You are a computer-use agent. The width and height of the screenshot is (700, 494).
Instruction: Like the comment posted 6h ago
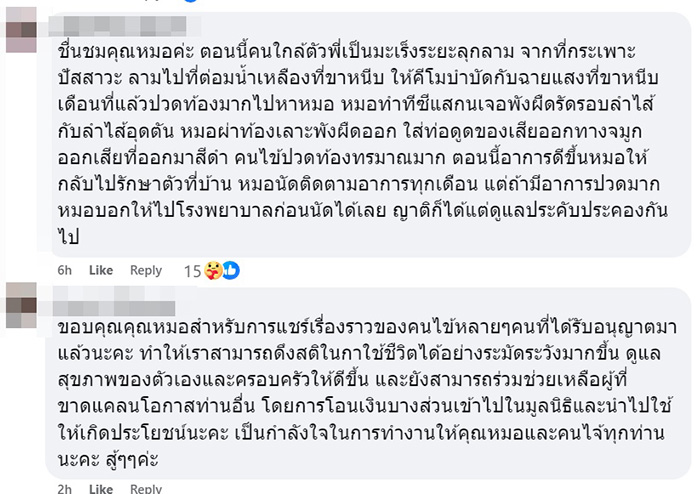pos(101,270)
